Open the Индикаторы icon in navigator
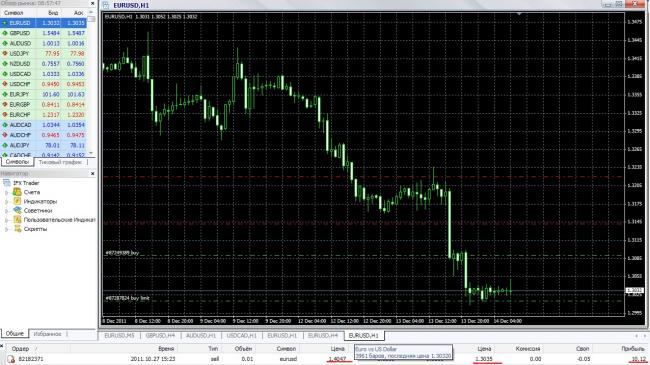 coord(17,201)
